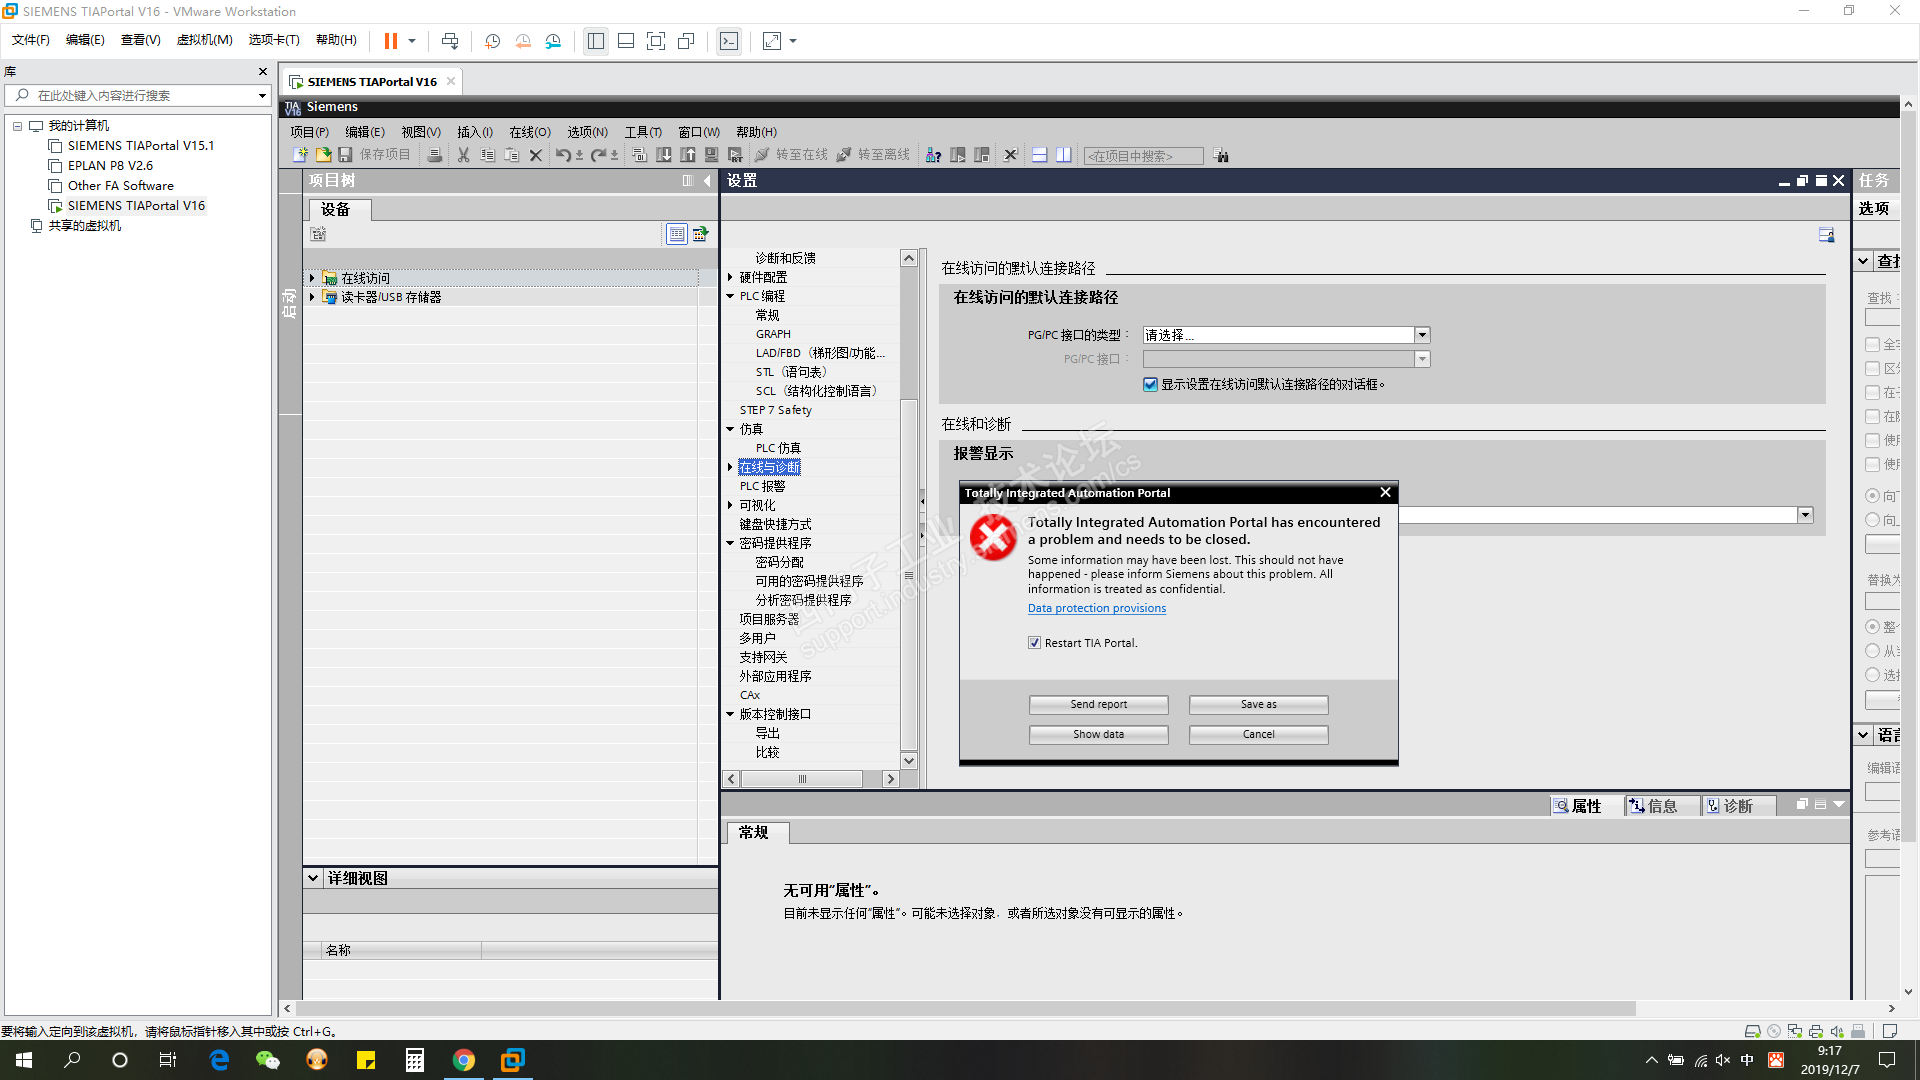Open WeChat from the Windows taskbar

click(267, 1060)
